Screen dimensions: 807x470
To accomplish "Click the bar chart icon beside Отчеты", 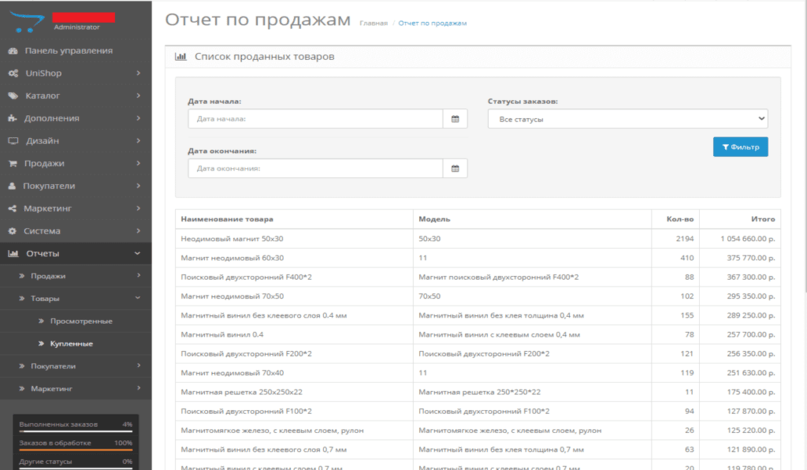I will click(x=13, y=253).
